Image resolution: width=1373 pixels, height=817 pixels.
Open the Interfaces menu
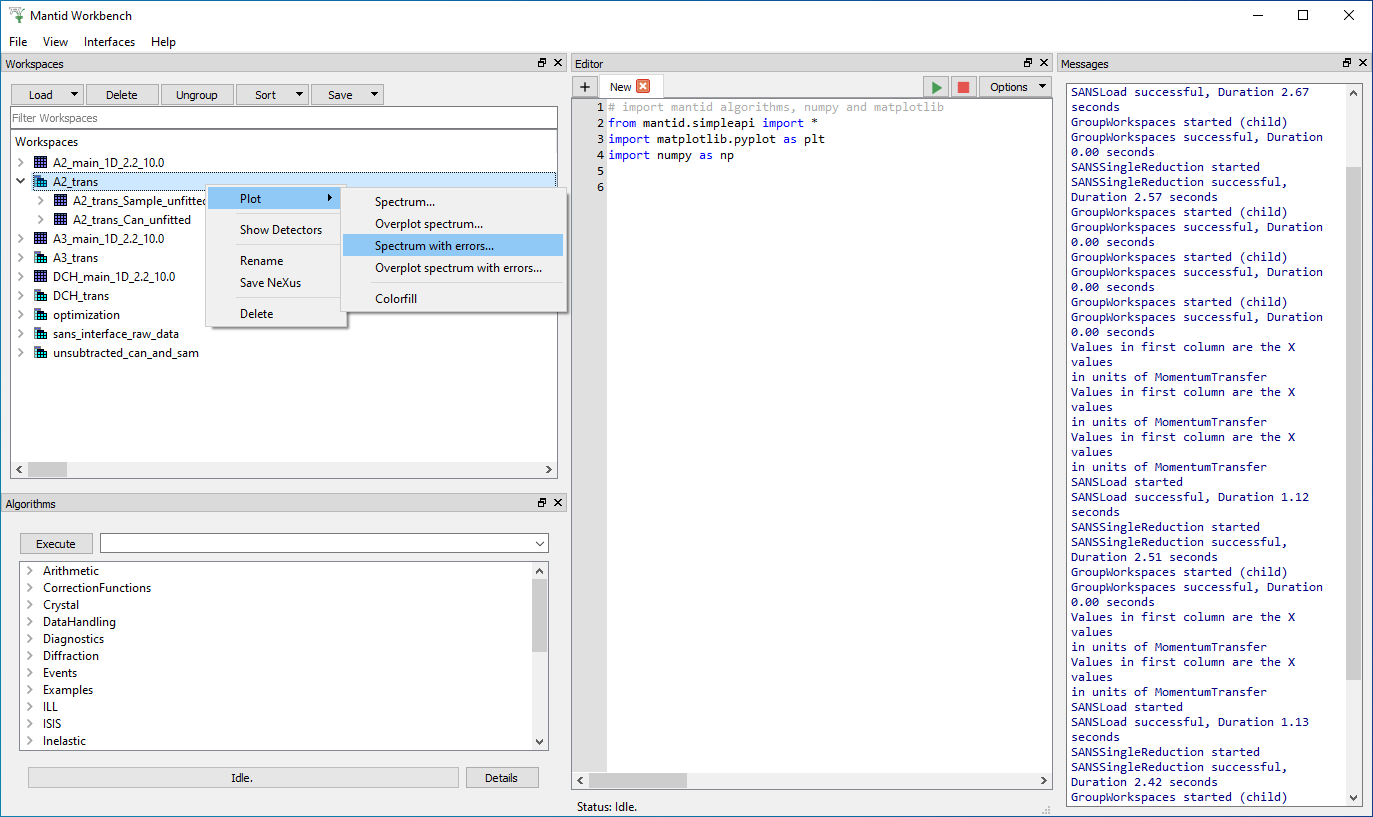click(x=109, y=42)
